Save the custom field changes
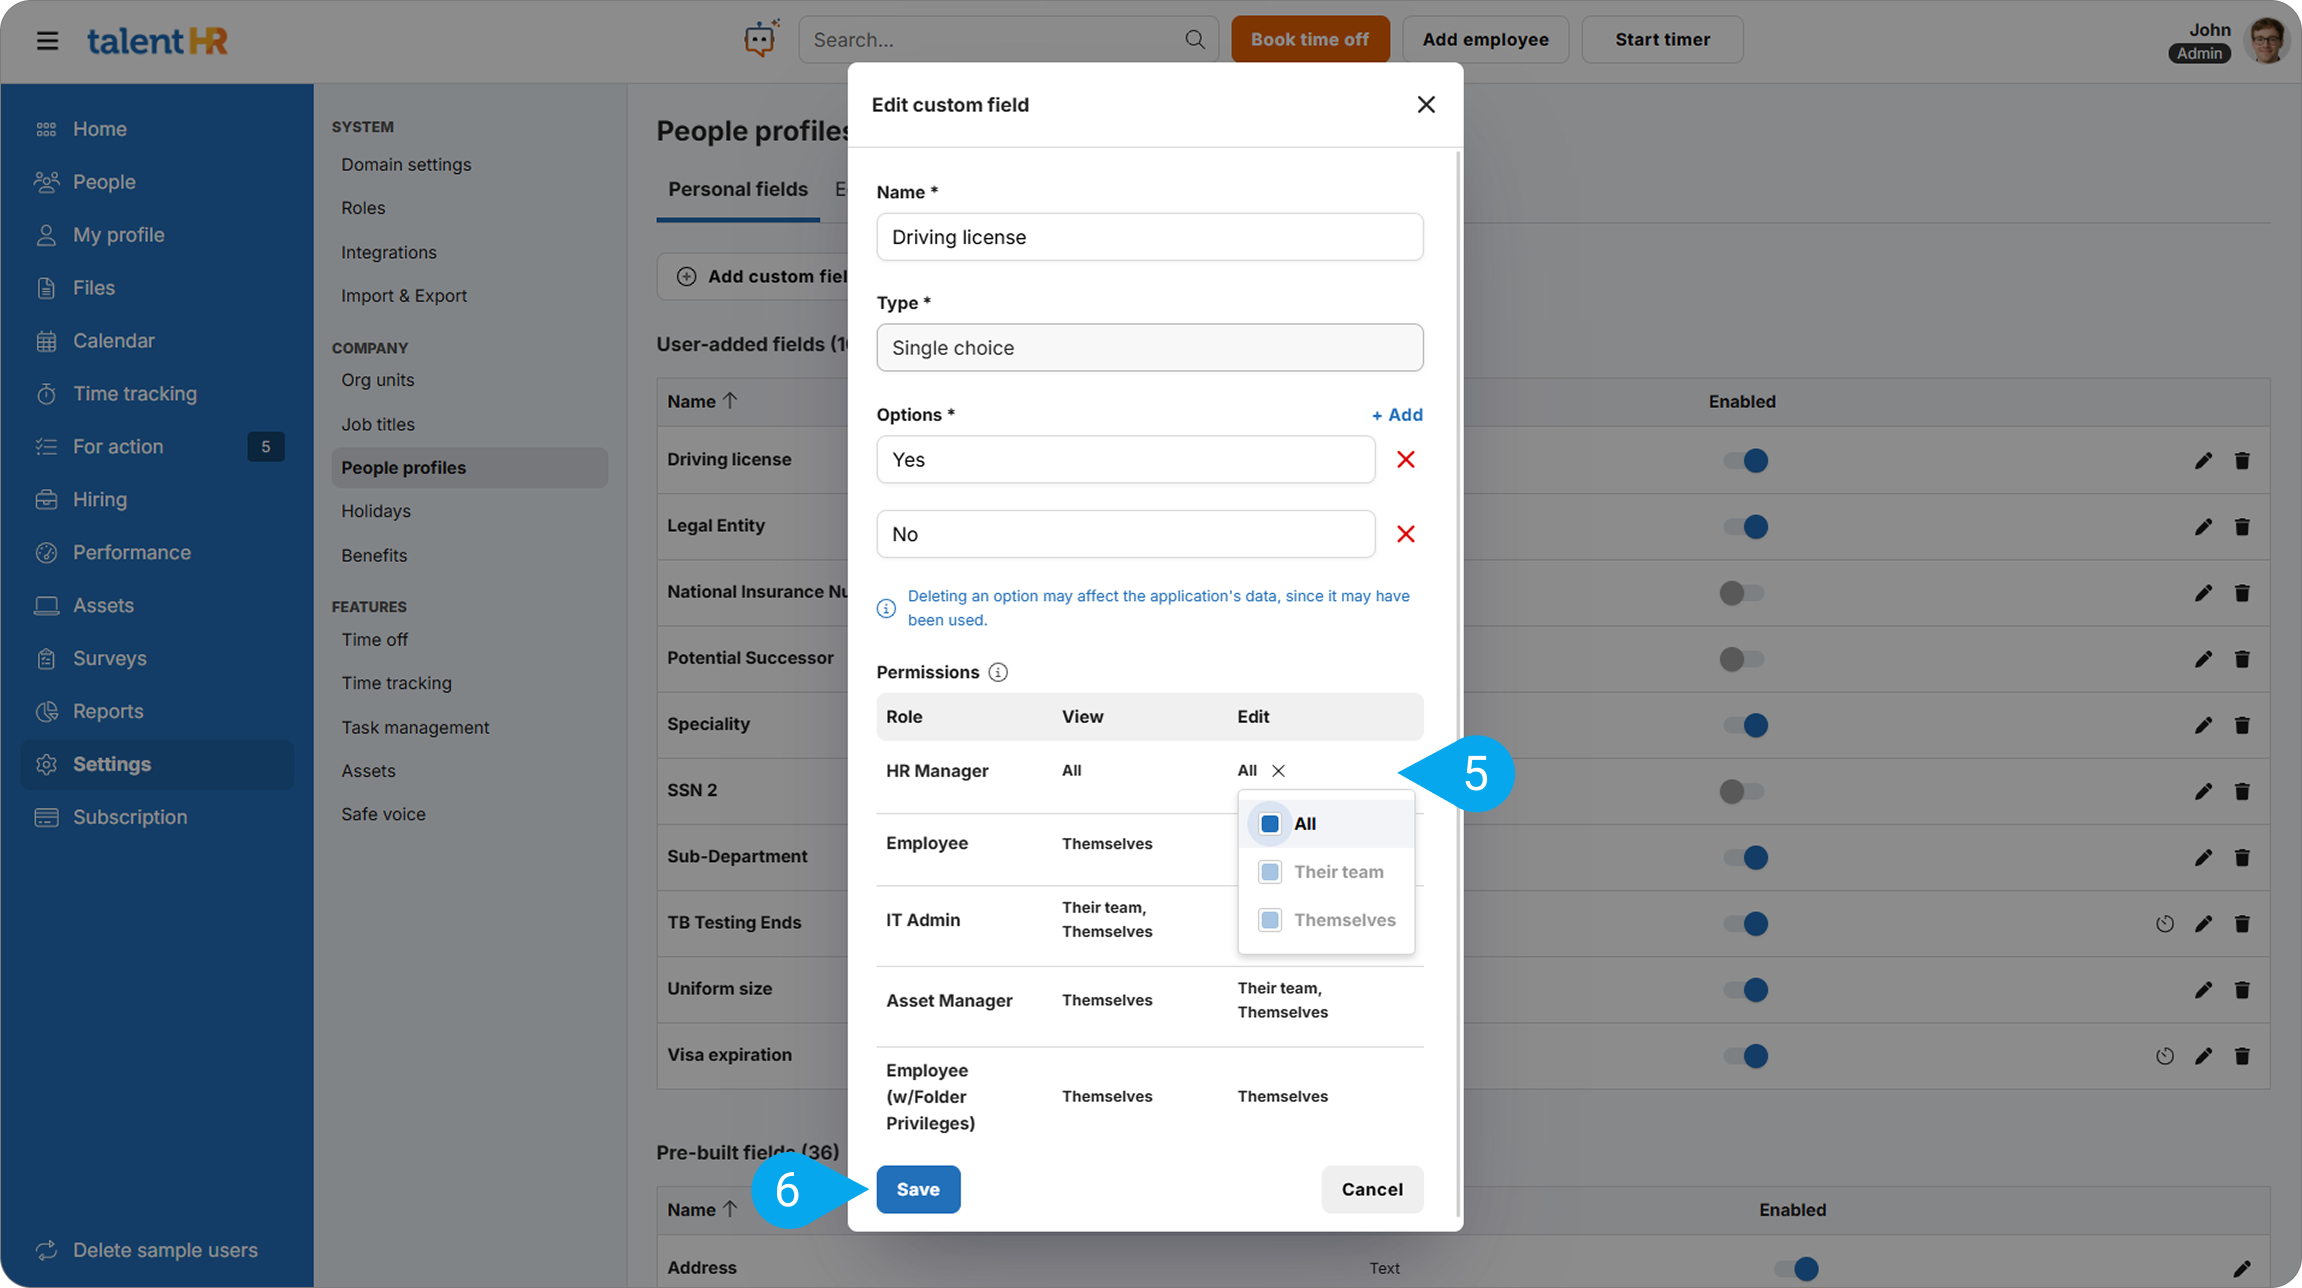This screenshot has height=1288, width=2302. point(917,1189)
